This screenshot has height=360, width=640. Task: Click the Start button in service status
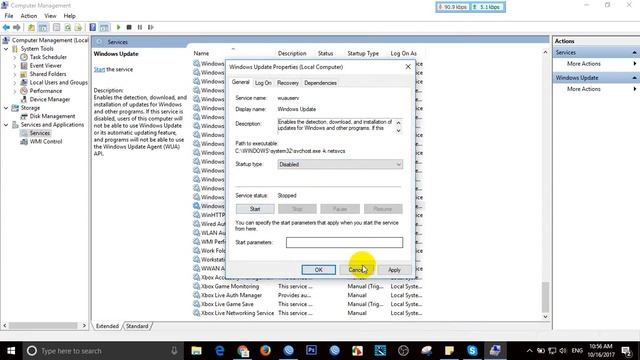coord(255,209)
